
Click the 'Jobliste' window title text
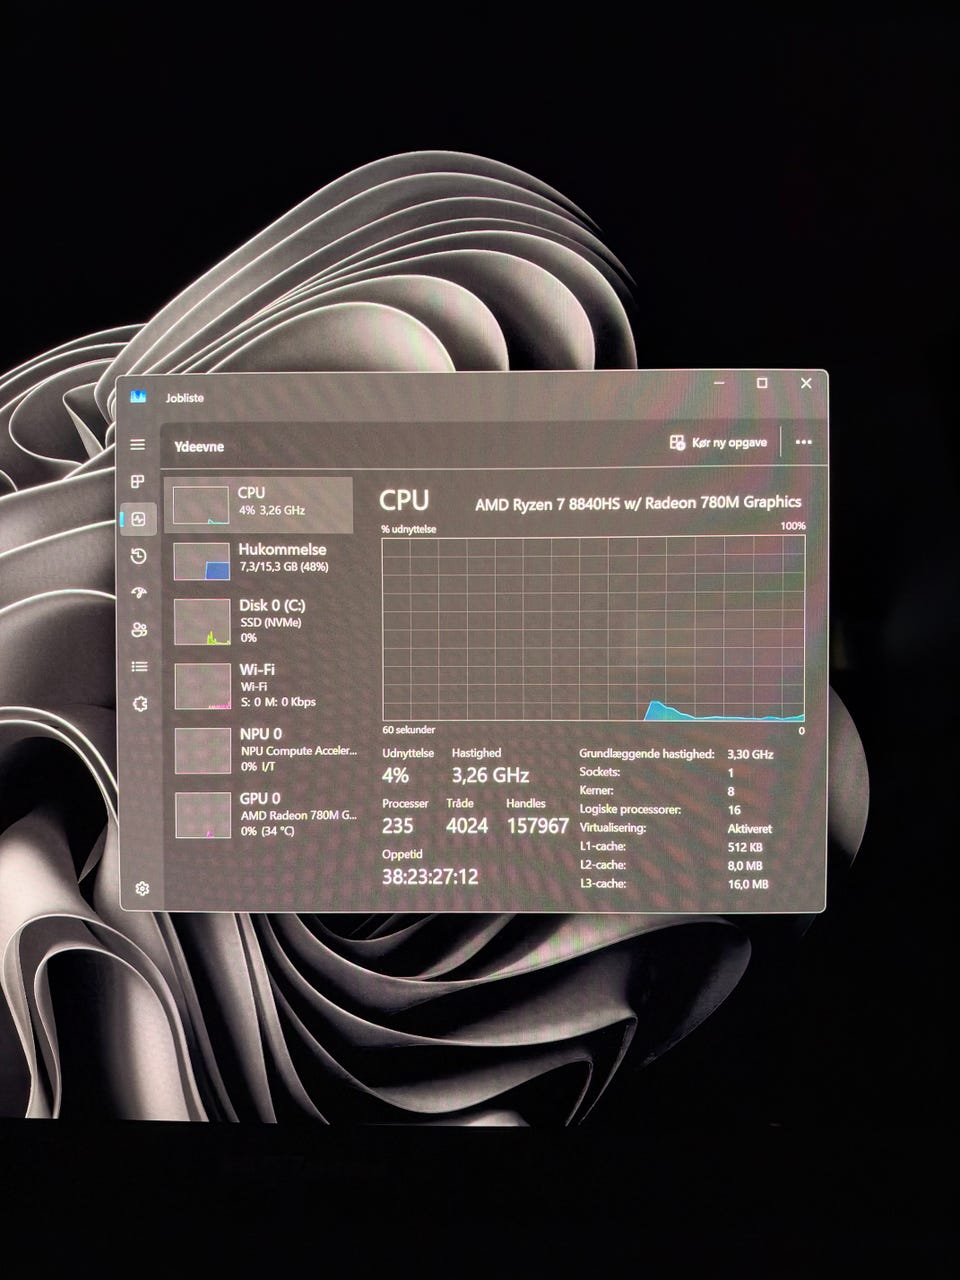tap(185, 398)
